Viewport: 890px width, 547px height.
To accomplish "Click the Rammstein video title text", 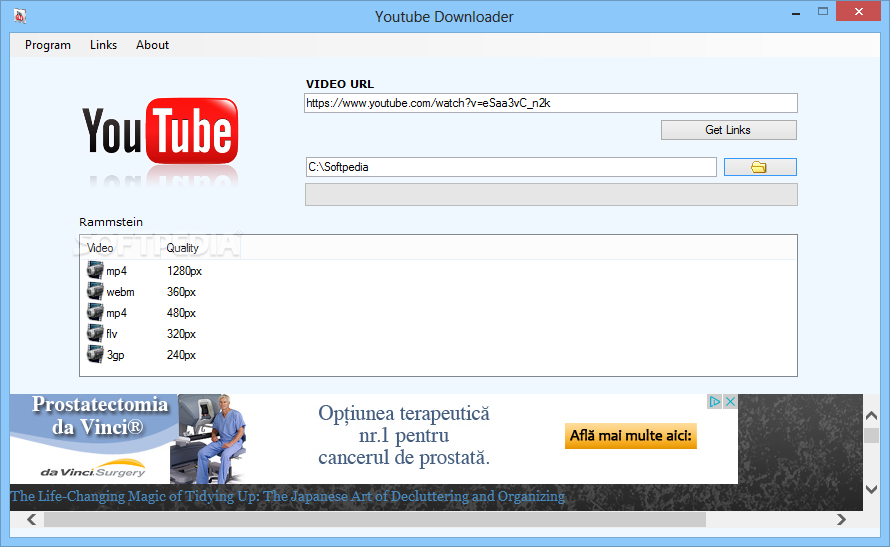I will tap(111, 222).
